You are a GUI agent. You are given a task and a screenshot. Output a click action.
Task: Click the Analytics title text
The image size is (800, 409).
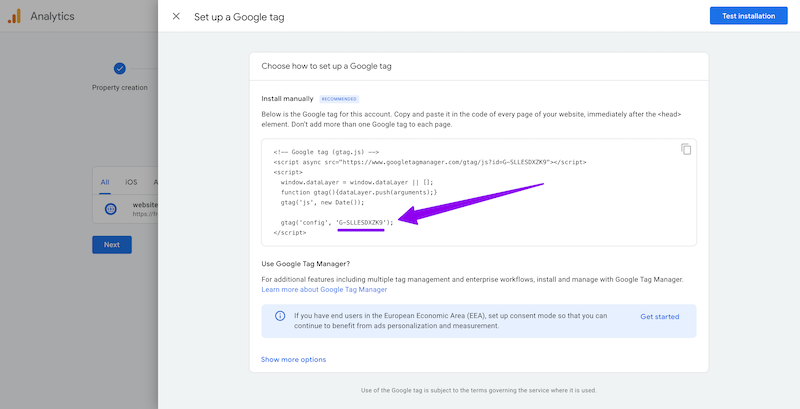[x=52, y=16]
